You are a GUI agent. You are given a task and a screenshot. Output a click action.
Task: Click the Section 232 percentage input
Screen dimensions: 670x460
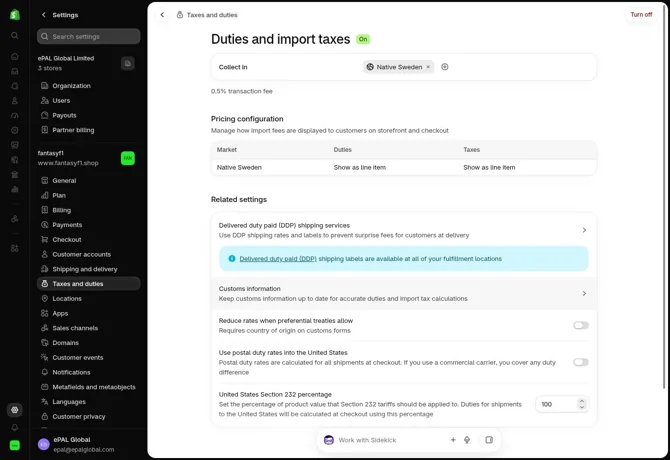coord(561,404)
